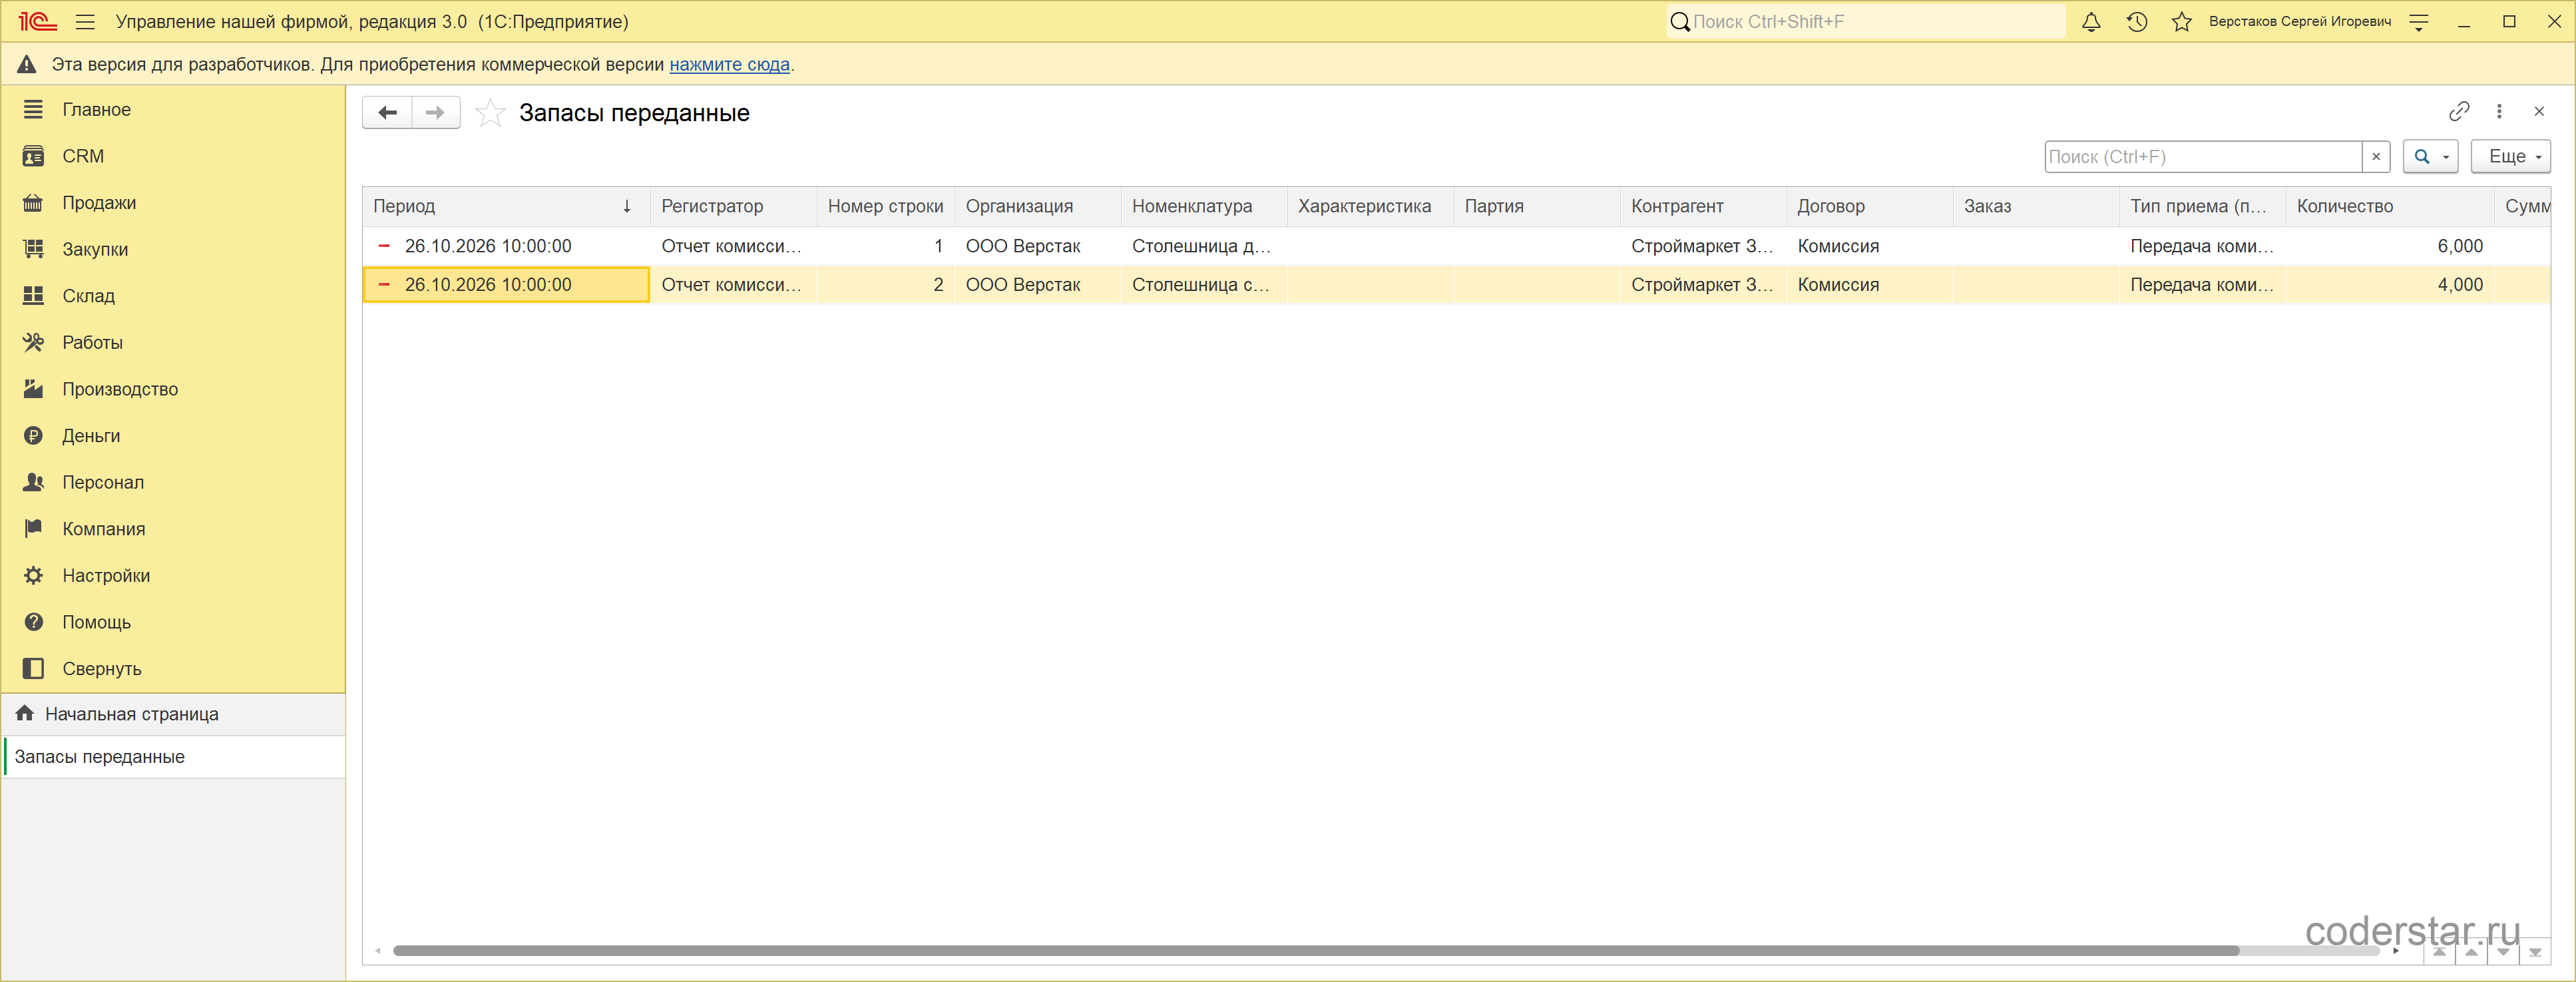The width and height of the screenshot is (2576, 982).
Task: Go forward with the right arrow button
Action: pyautogui.click(x=435, y=112)
